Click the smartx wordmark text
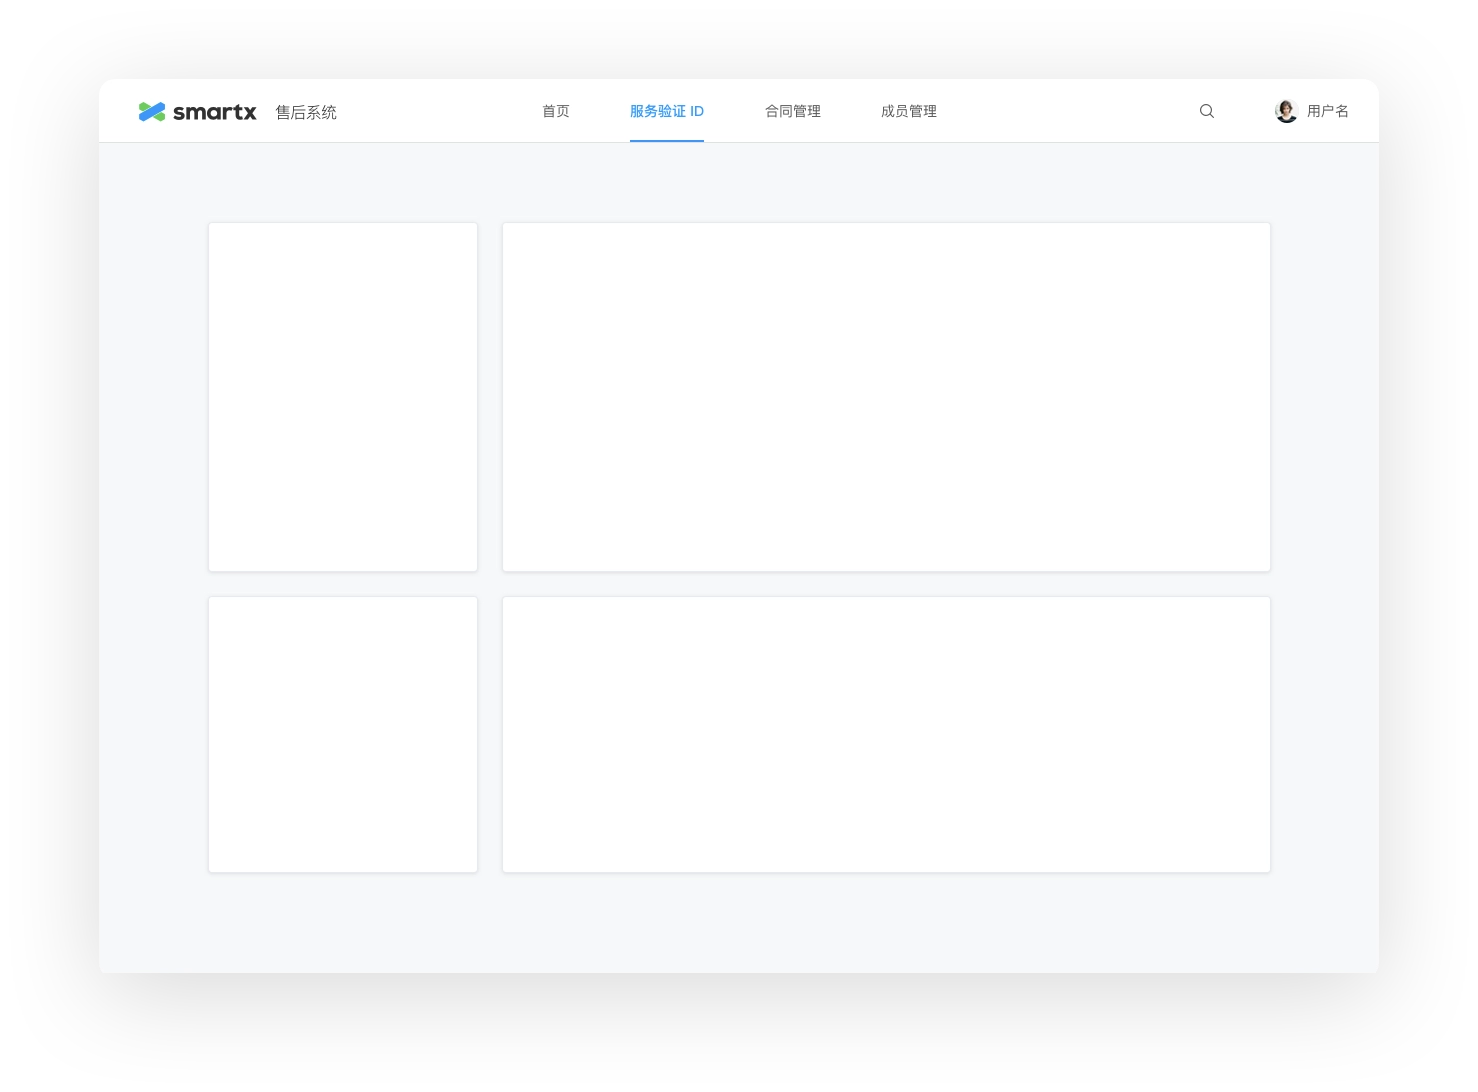Viewport: 1478px width, 1092px height. [x=214, y=112]
